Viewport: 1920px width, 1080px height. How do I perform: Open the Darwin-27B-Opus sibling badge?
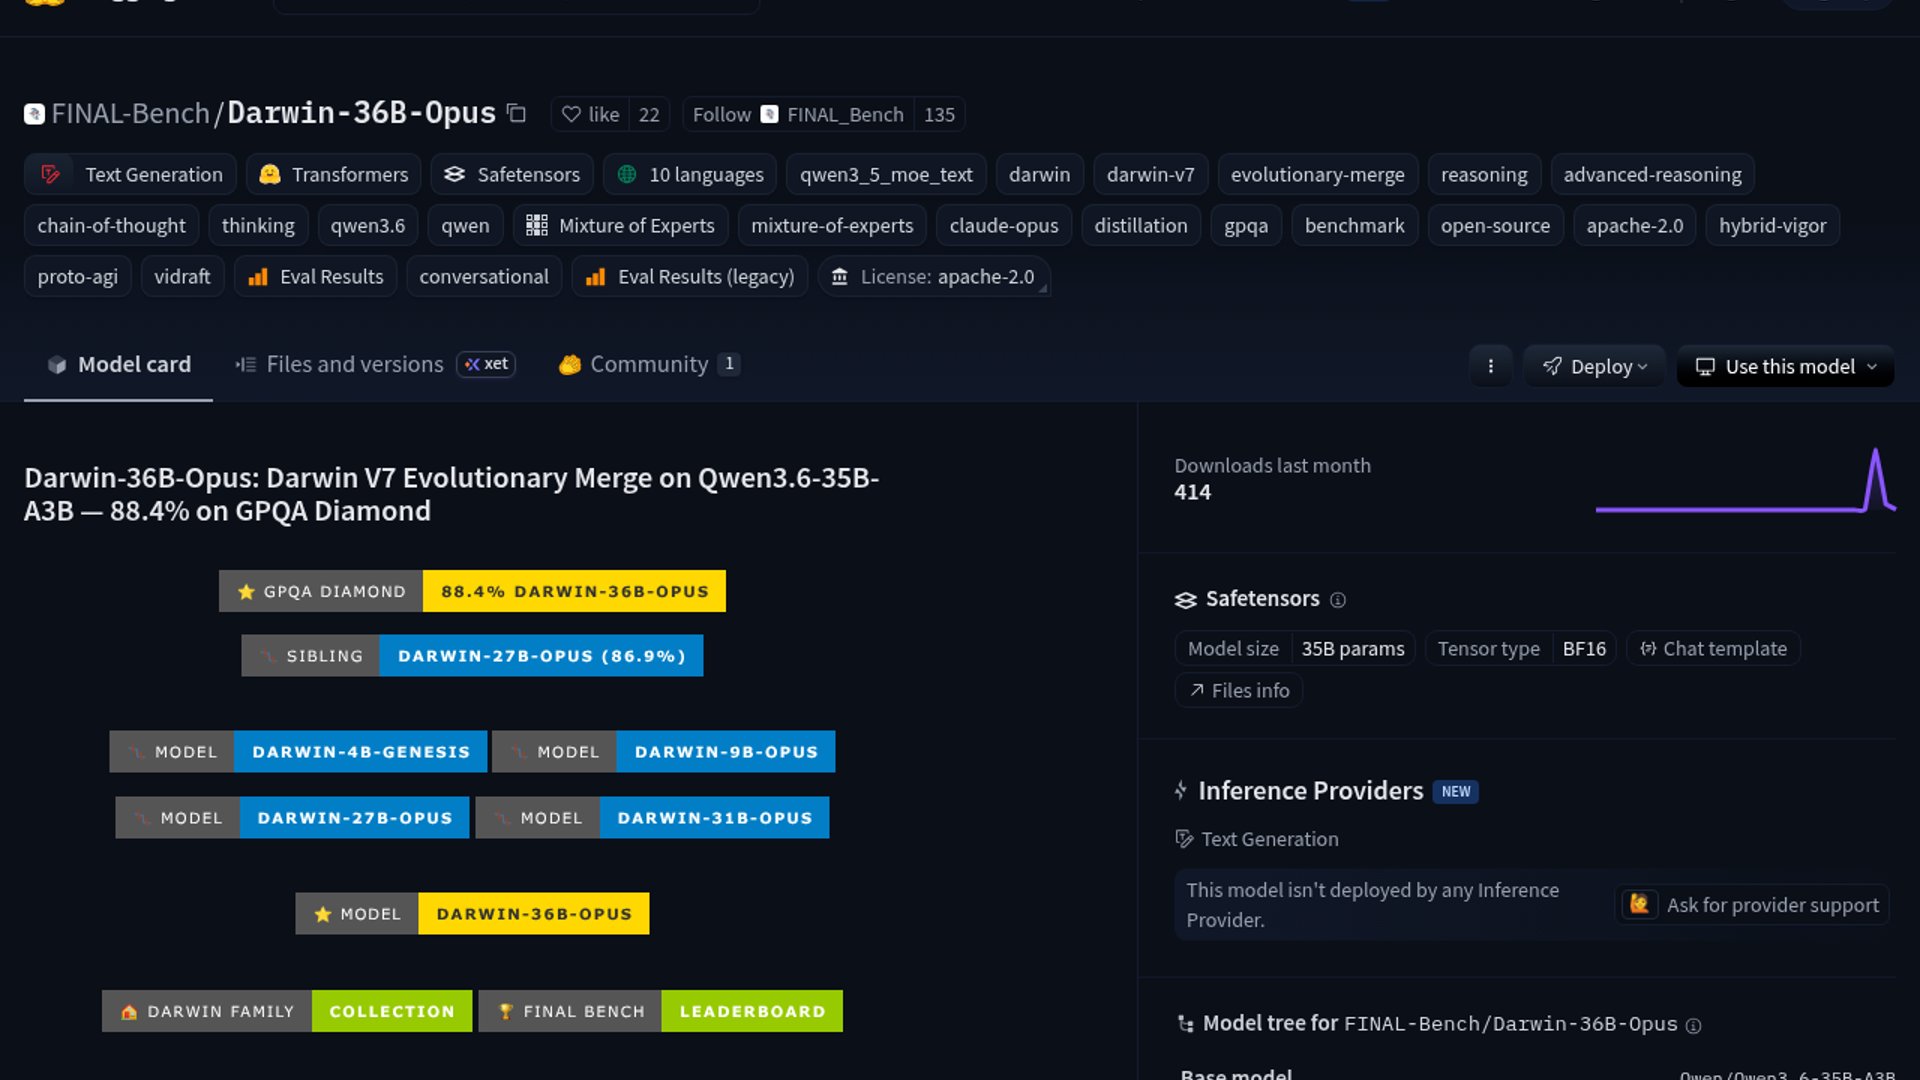472,656
